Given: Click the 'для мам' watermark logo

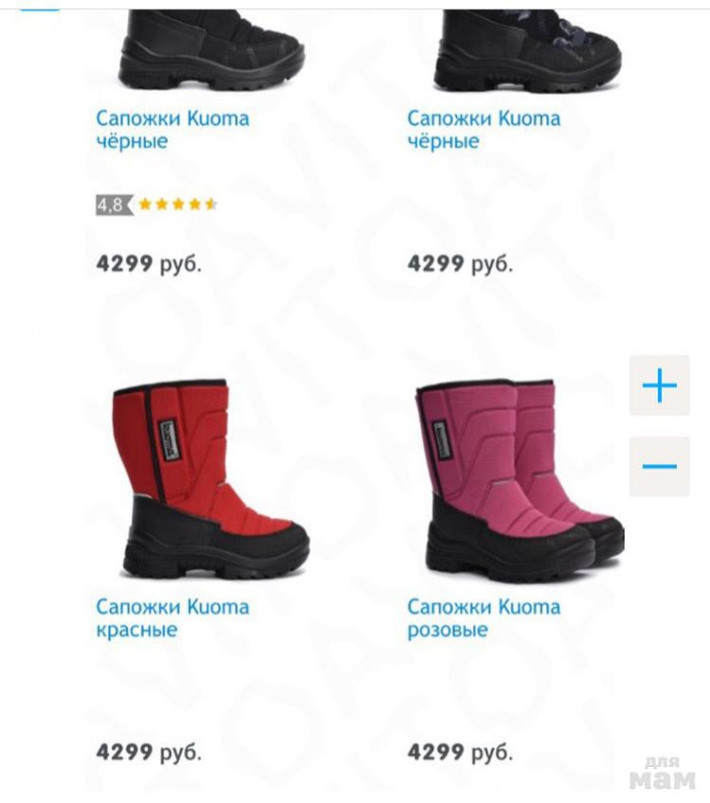Looking at the screenshot, I should (662, 773).
